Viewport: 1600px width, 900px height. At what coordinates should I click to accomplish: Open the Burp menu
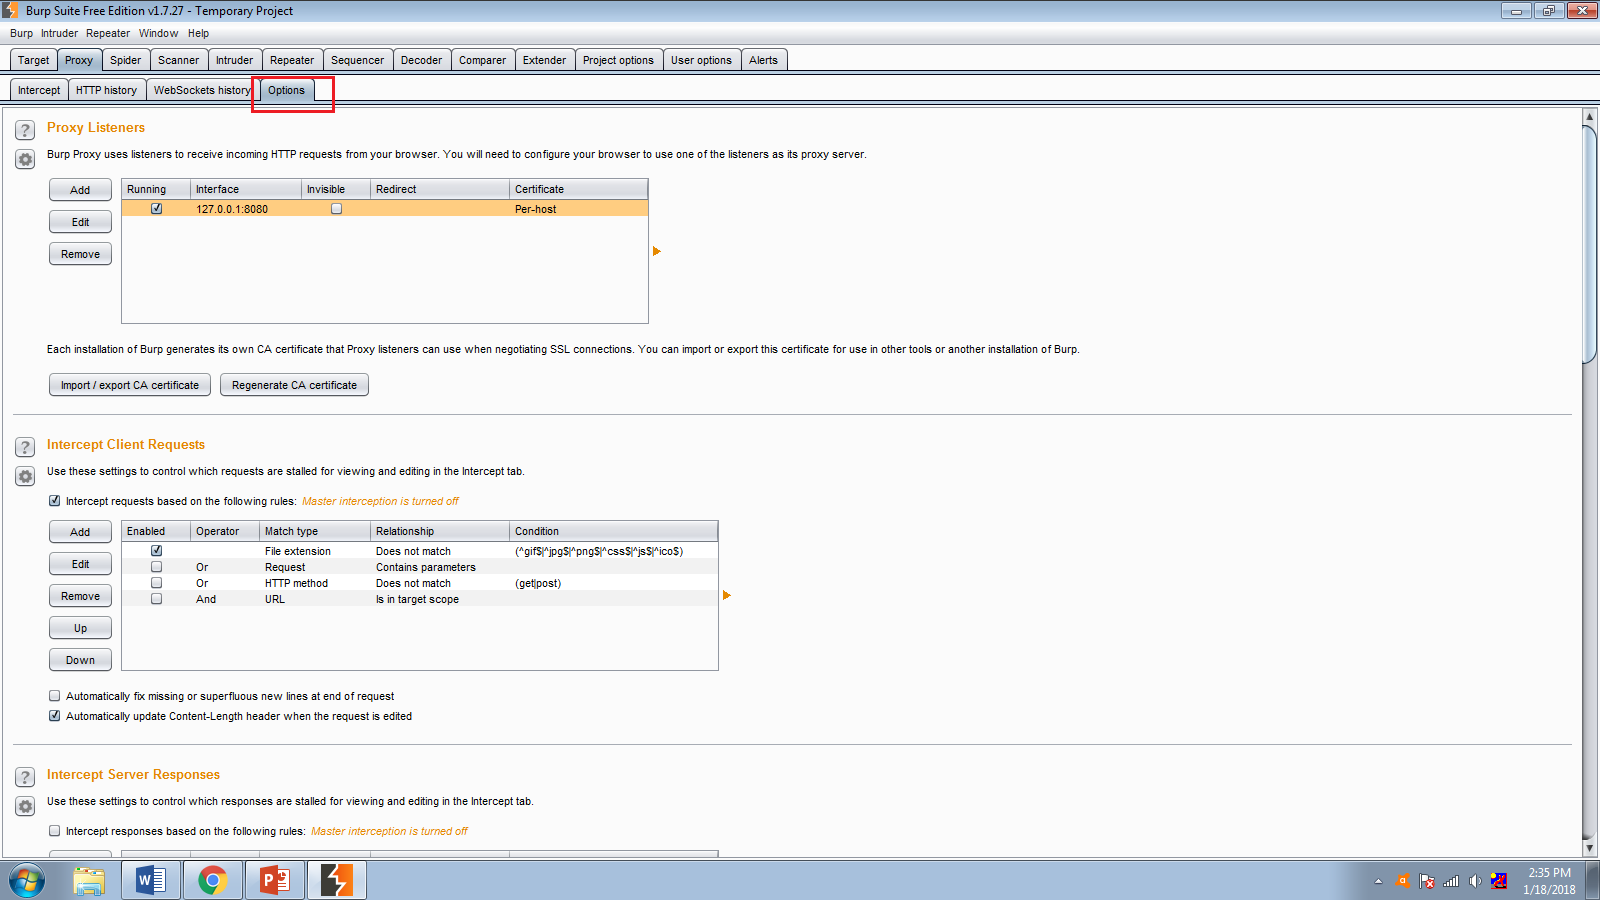point(21,33)
